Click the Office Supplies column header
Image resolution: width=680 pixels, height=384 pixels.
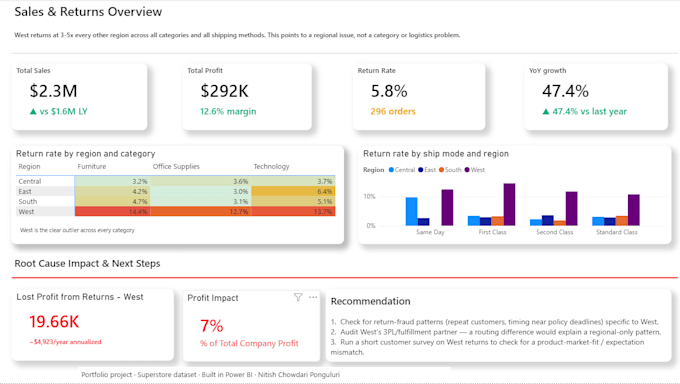pyautogui.click(x=176, y=167)
